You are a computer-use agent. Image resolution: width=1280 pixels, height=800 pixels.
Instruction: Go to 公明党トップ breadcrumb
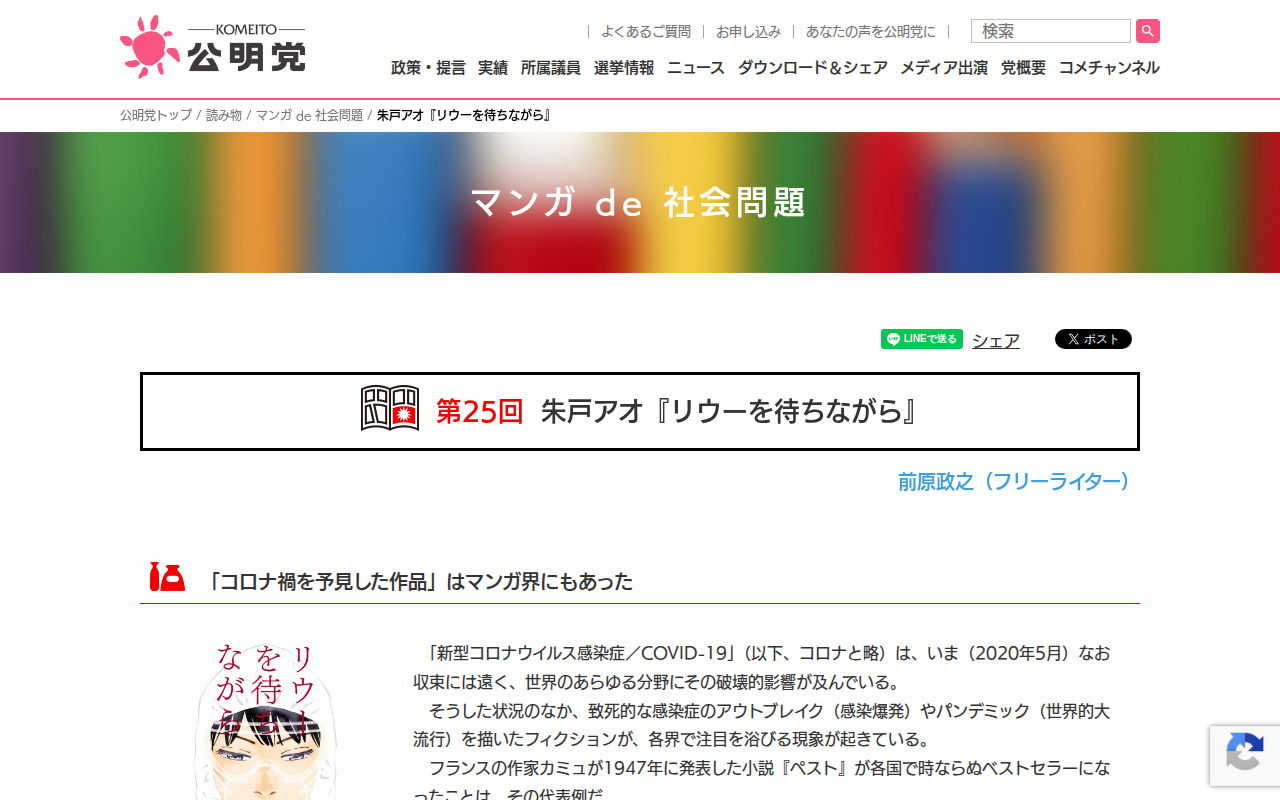coord(156,115)
